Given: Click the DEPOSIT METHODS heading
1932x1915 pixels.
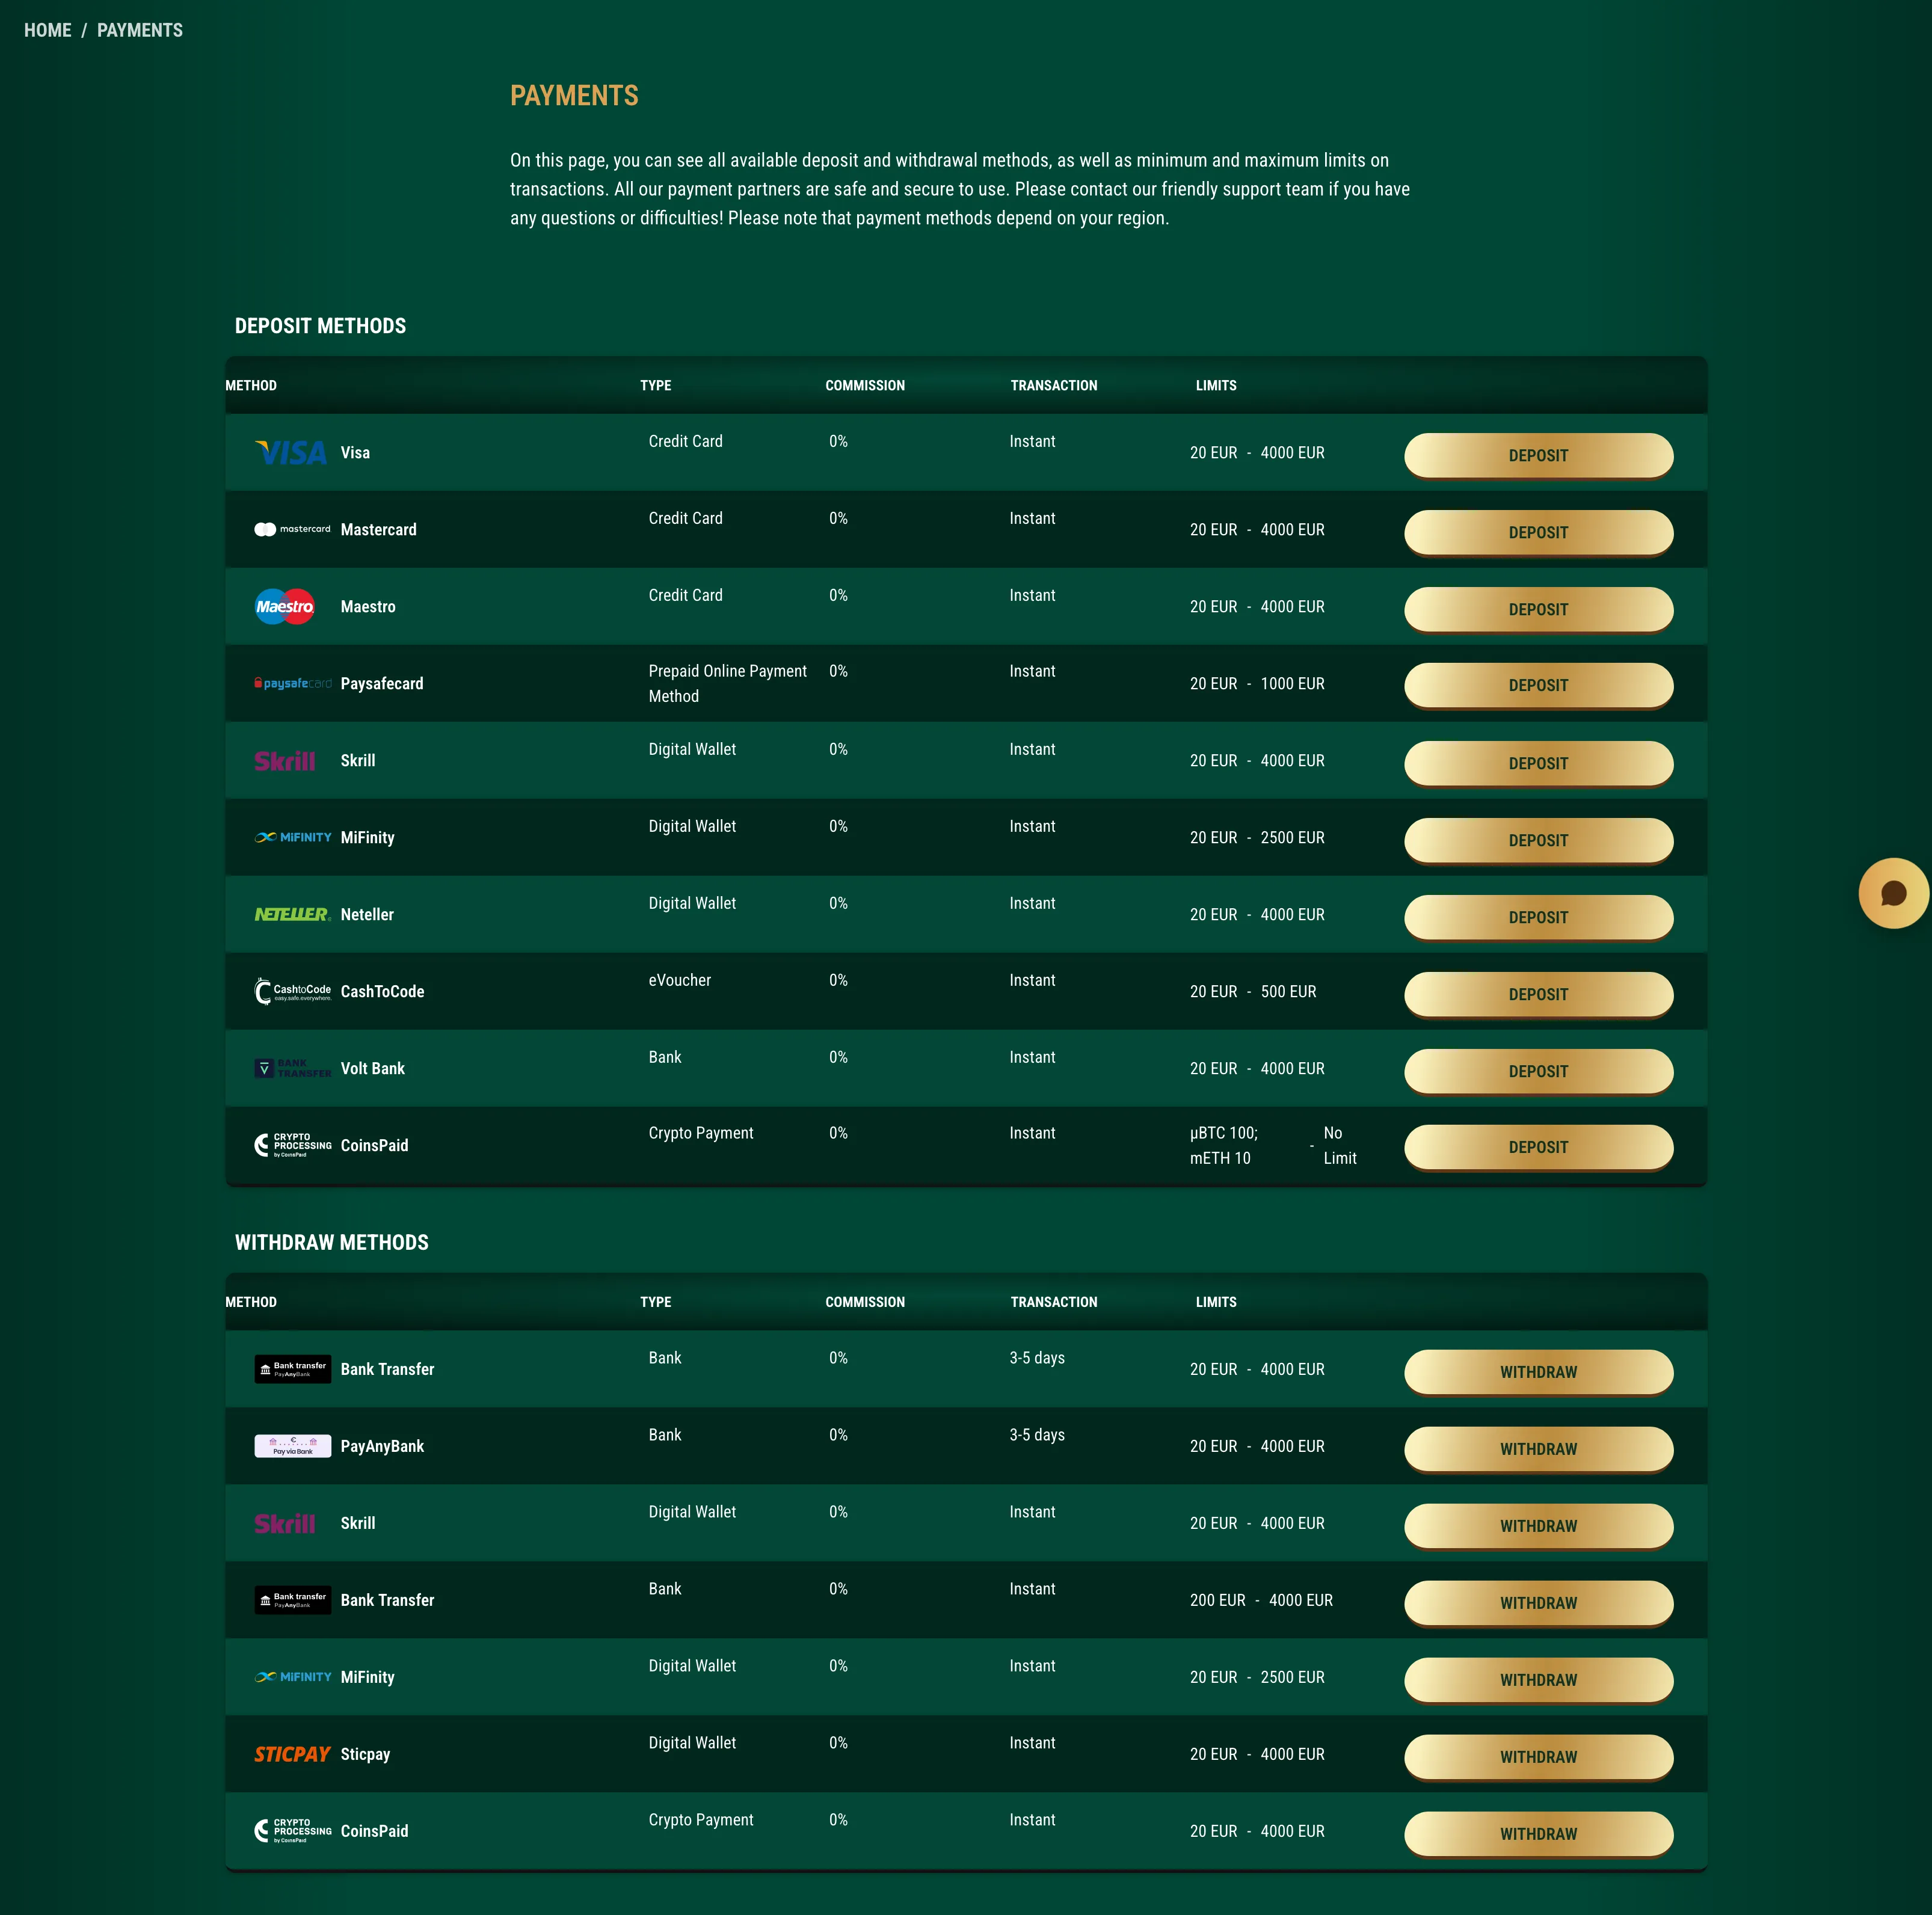Looking at the screenshot, I should pyautogui.click(x=320, y=326).
